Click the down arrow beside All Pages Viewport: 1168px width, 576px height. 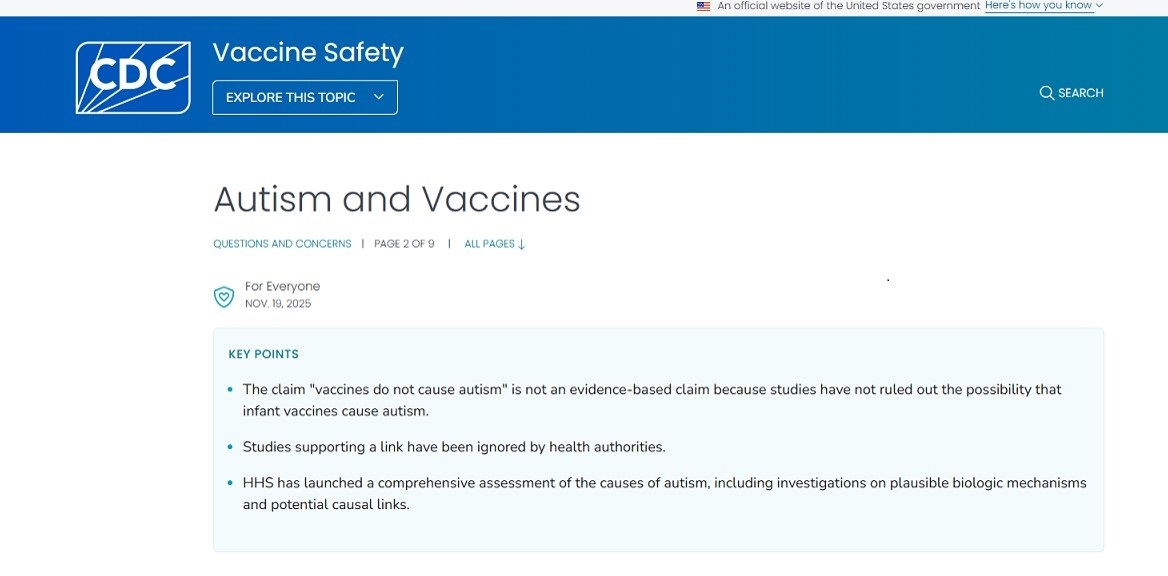coord(522,244)
